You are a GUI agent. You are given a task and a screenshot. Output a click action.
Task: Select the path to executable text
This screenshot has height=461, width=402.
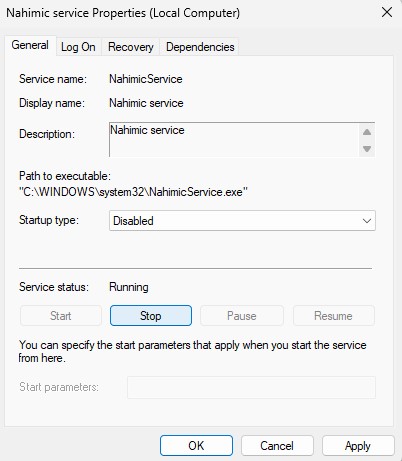pyautogui.click(x=133, y=192)
